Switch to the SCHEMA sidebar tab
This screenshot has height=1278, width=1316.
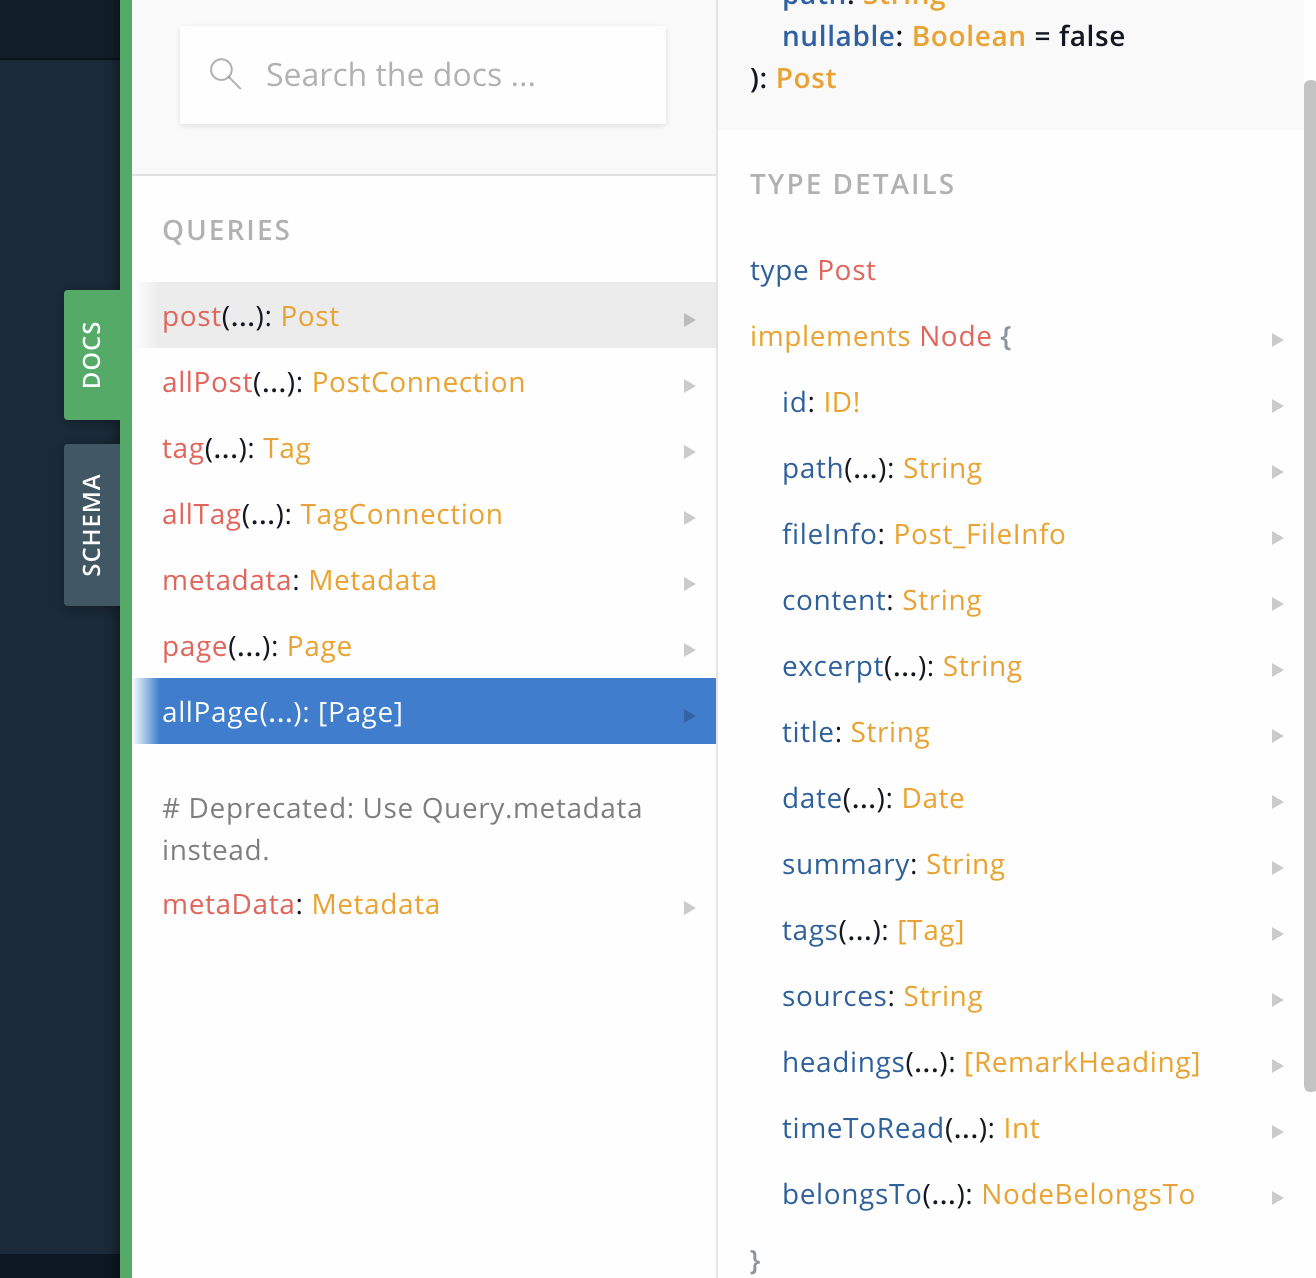point(92,524)
